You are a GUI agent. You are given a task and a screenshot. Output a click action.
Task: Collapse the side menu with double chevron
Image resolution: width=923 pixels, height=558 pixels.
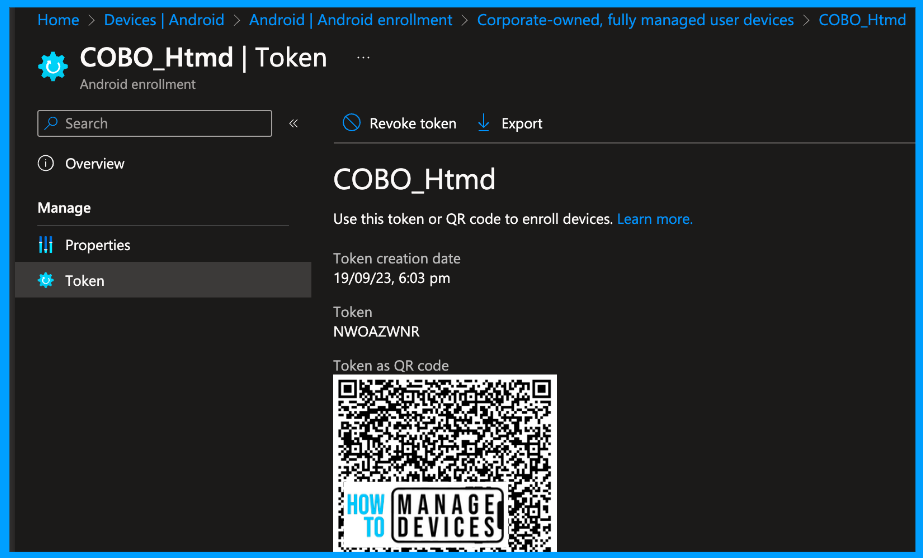[x=293, y=124]
